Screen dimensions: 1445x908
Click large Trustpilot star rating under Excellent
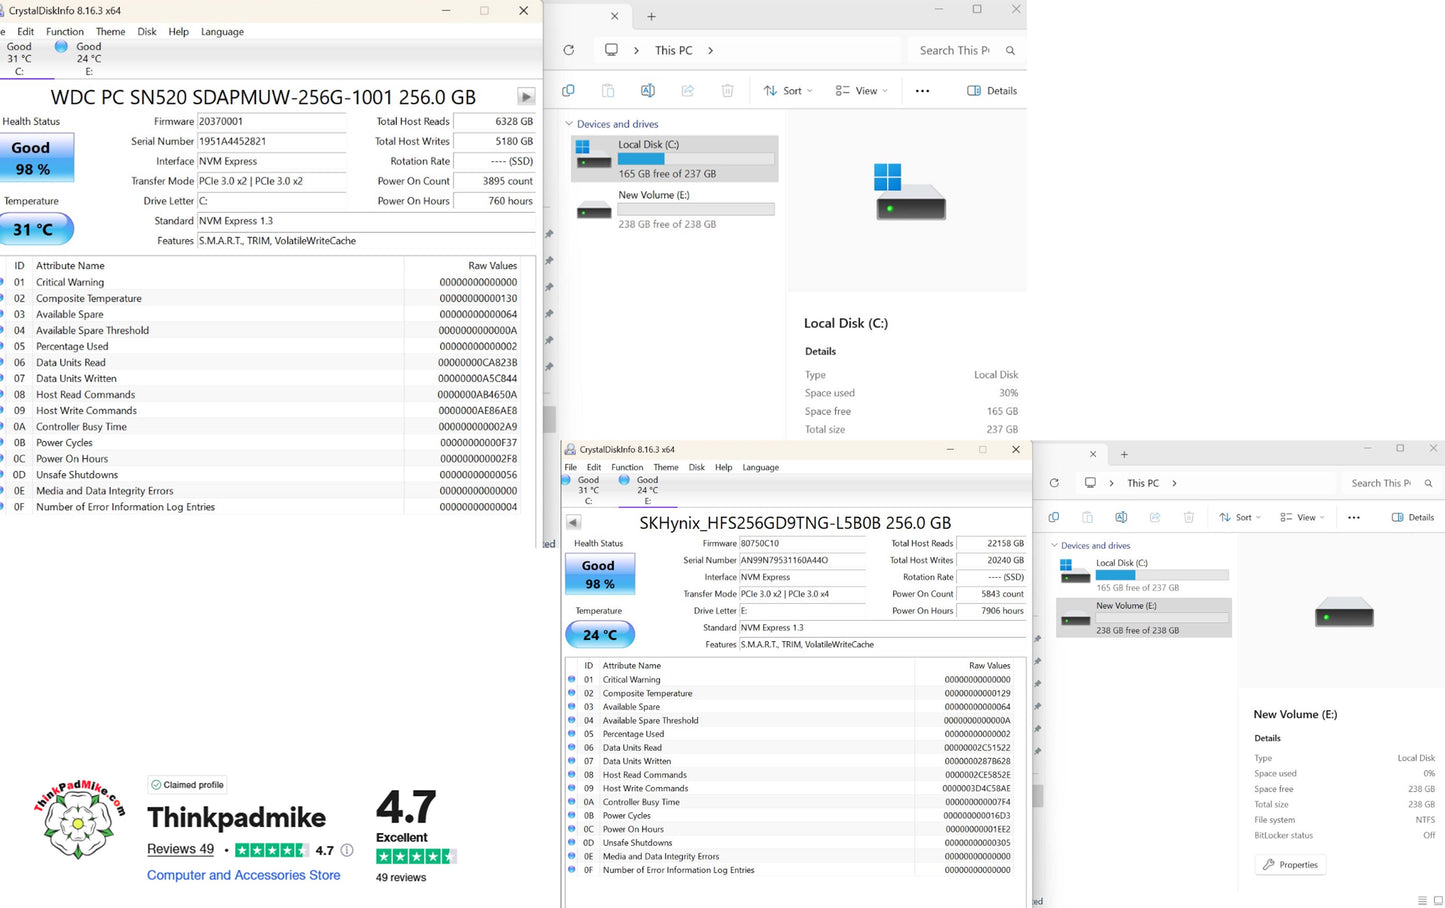(416, 856)
